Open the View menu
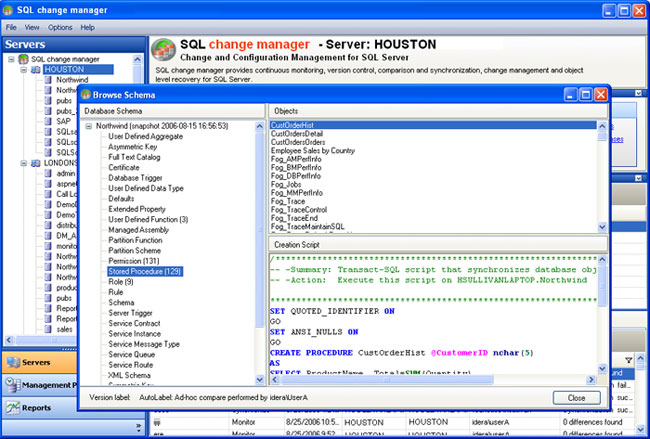Viewport: 650px width, 439px height. (x=32, y=27)
